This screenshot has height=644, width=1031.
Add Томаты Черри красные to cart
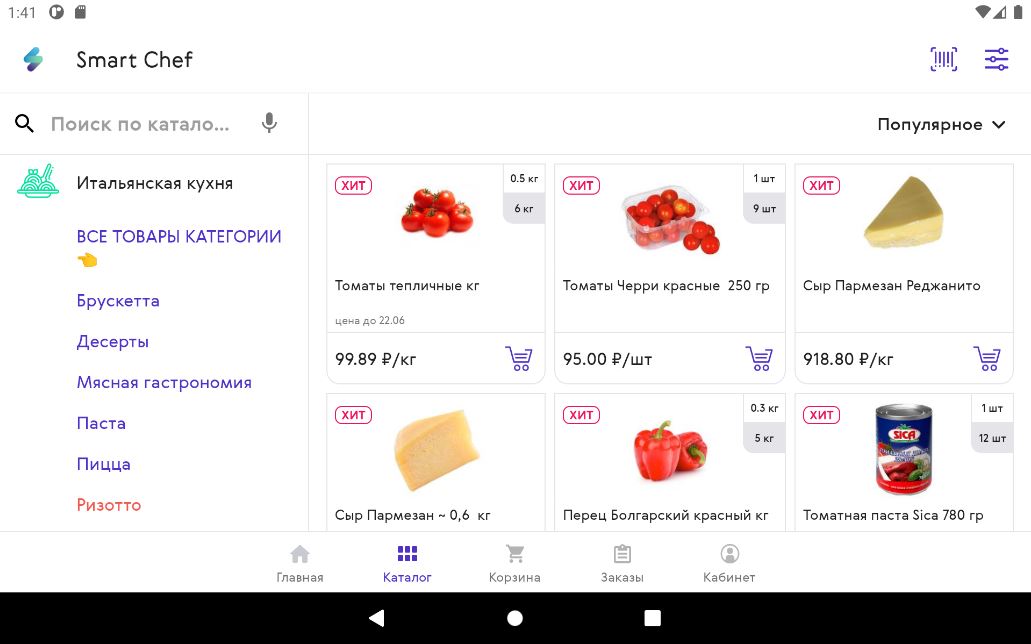coord(759,358)
